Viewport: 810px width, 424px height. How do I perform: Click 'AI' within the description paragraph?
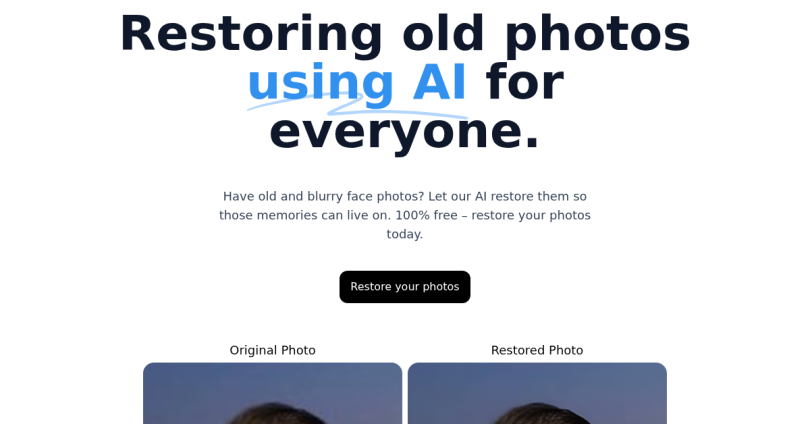(x=480, y=196)
